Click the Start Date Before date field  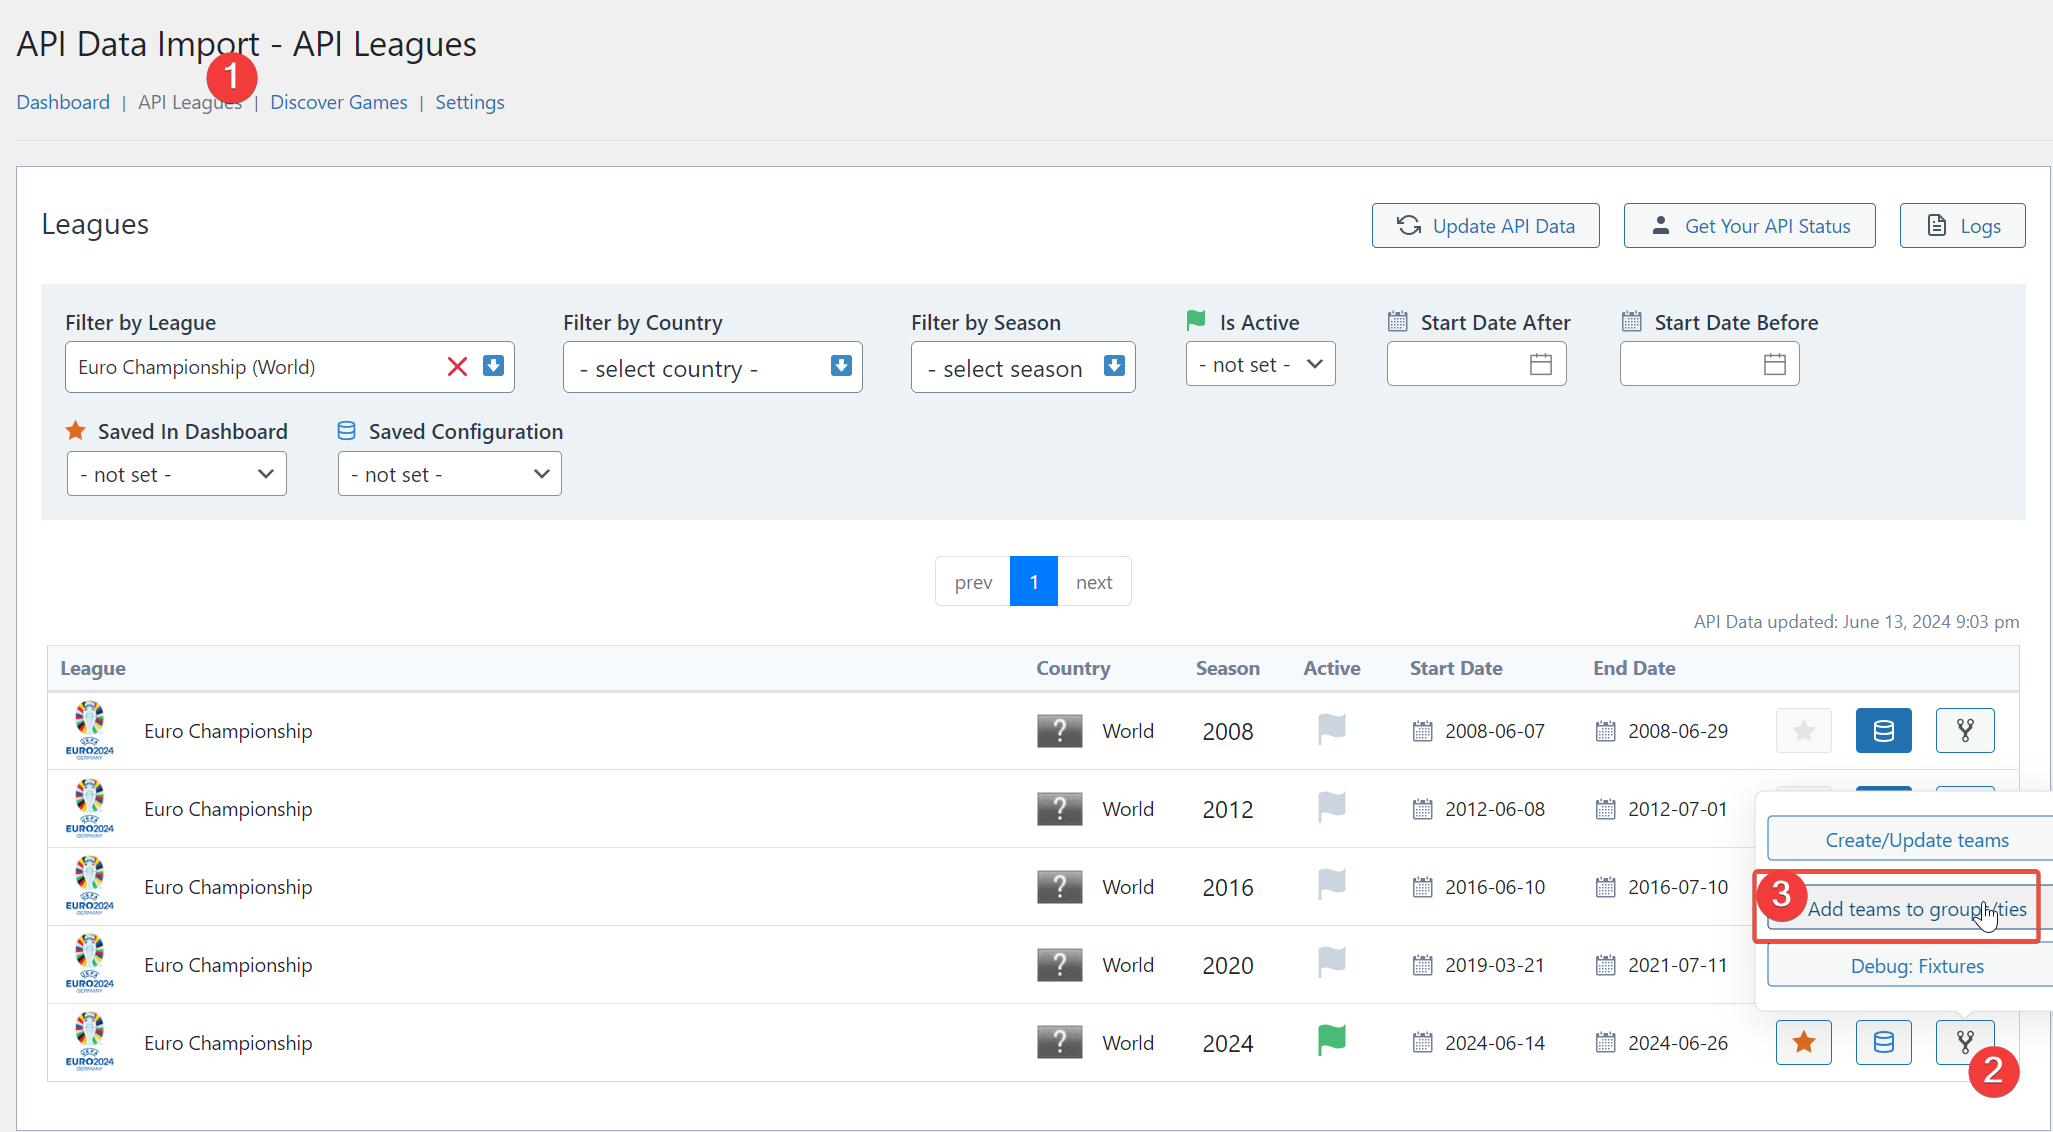[1709, 364]
